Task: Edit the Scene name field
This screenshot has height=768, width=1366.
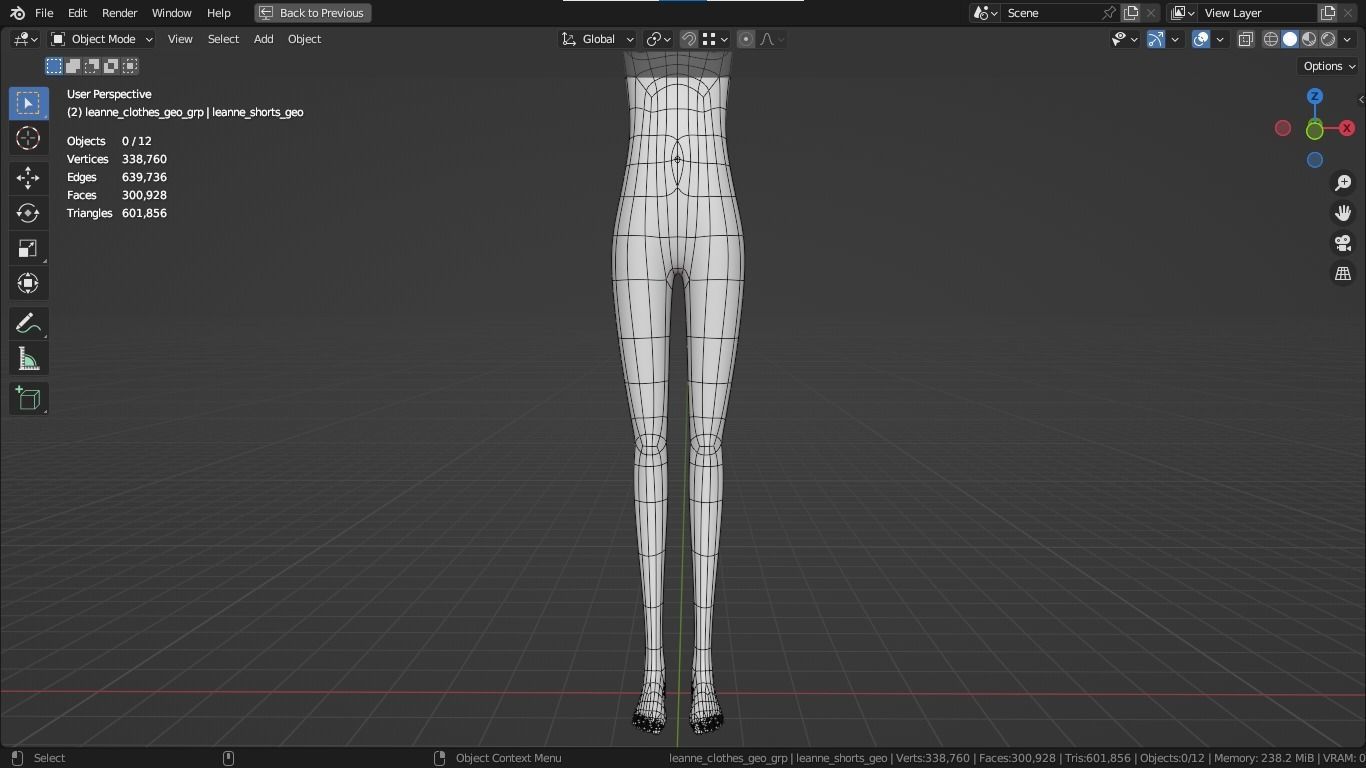Action: point(1050,13)
